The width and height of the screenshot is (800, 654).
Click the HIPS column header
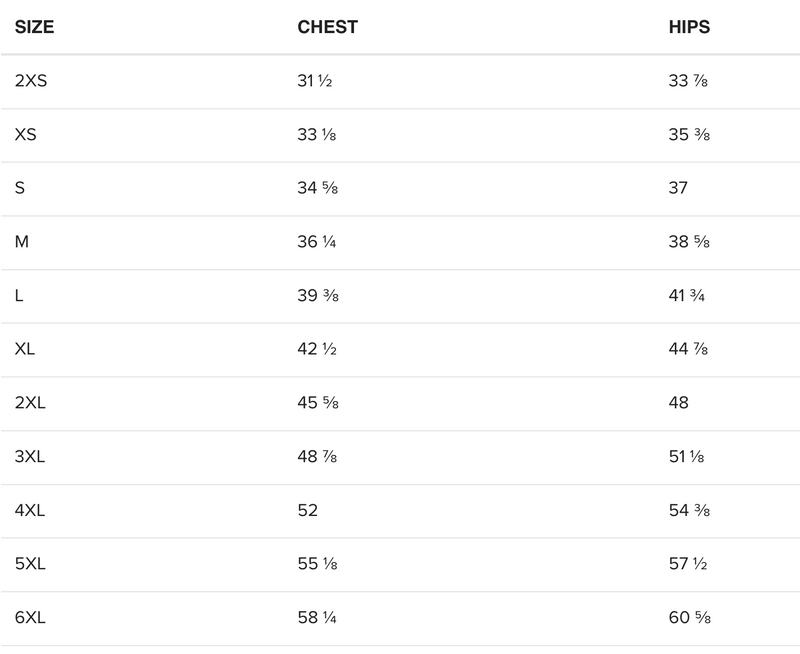689,27
